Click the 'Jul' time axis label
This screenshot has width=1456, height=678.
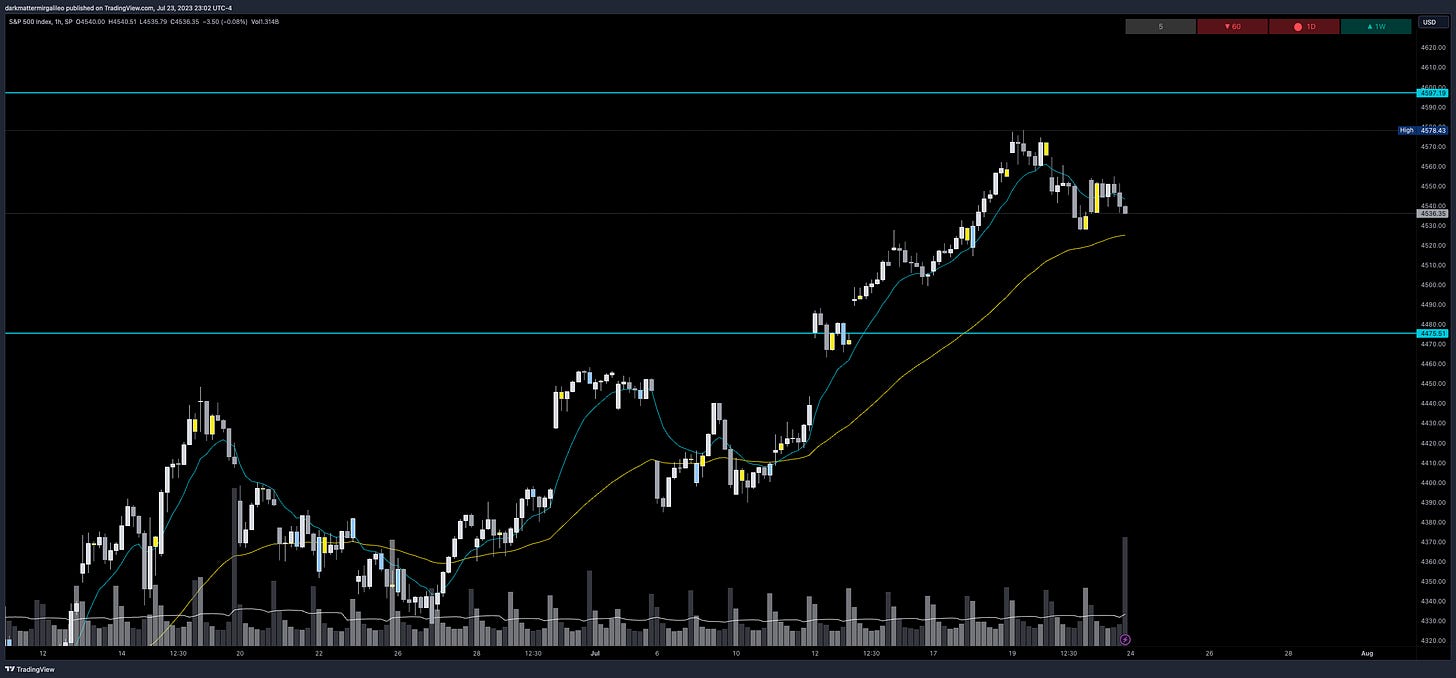(596, 652)
